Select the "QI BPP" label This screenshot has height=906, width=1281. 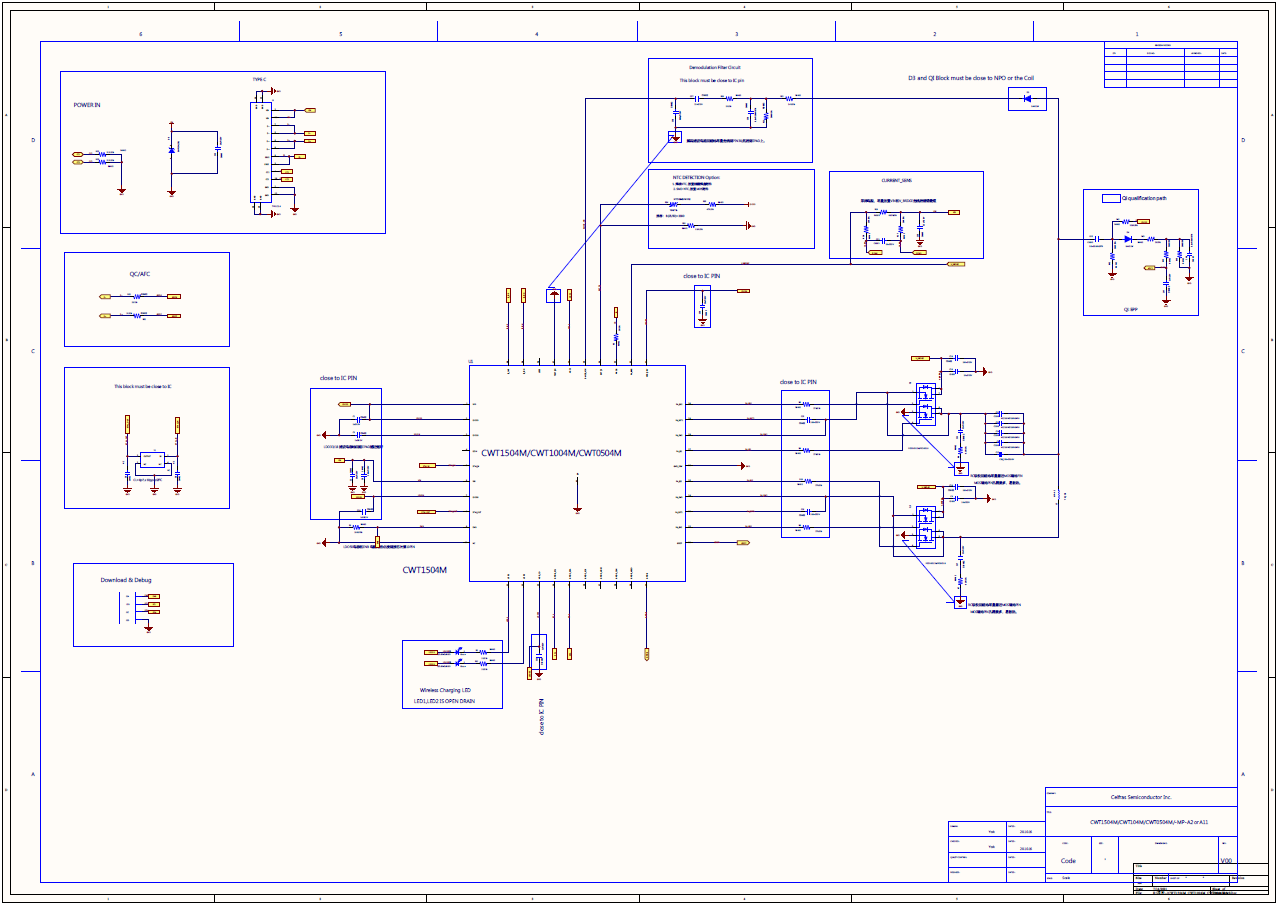[1131, 310]
